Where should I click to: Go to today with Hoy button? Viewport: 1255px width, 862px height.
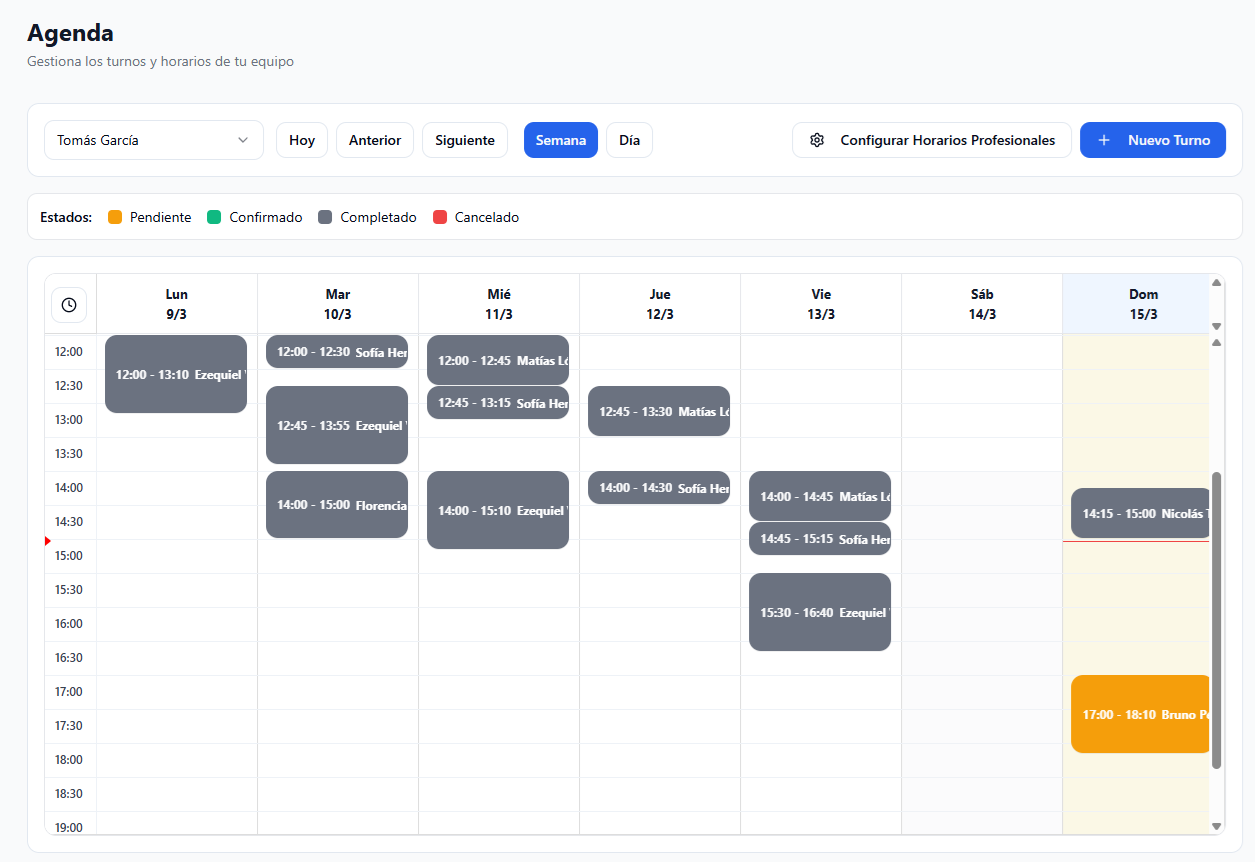click(x=302, y=140)
